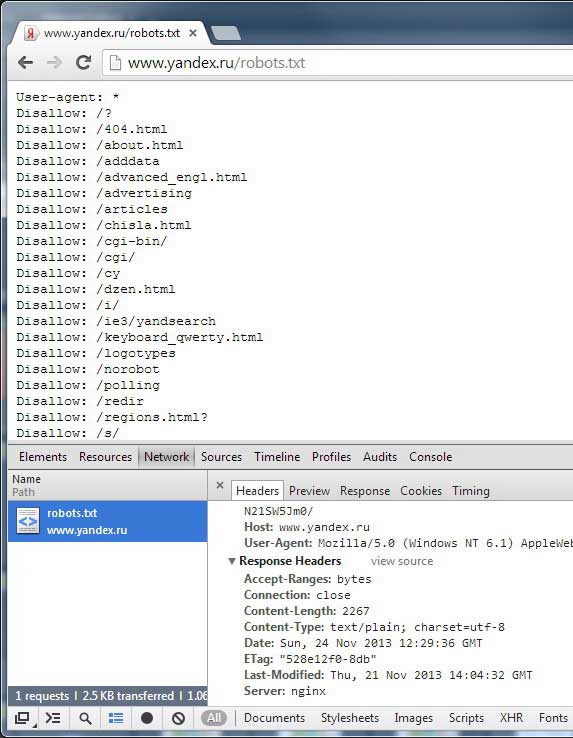
Task: Click the Date header value line
Action: [x=363, y=643]
